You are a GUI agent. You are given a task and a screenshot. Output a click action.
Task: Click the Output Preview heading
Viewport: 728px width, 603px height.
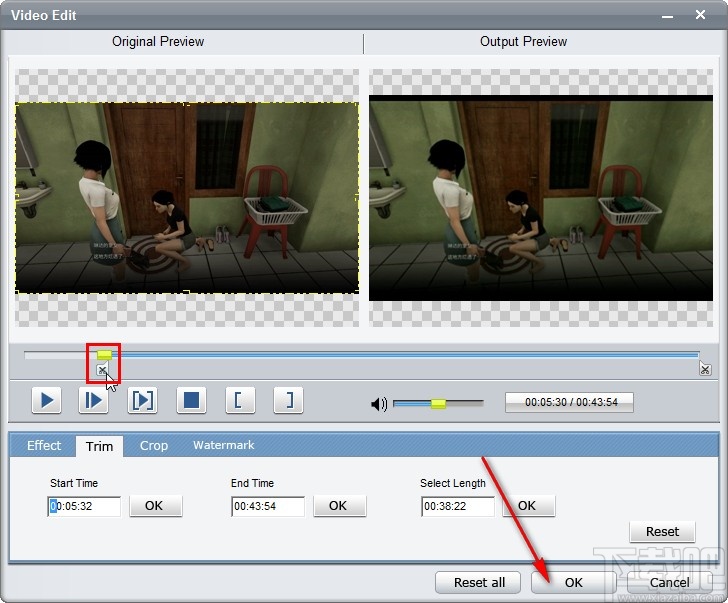523,42
